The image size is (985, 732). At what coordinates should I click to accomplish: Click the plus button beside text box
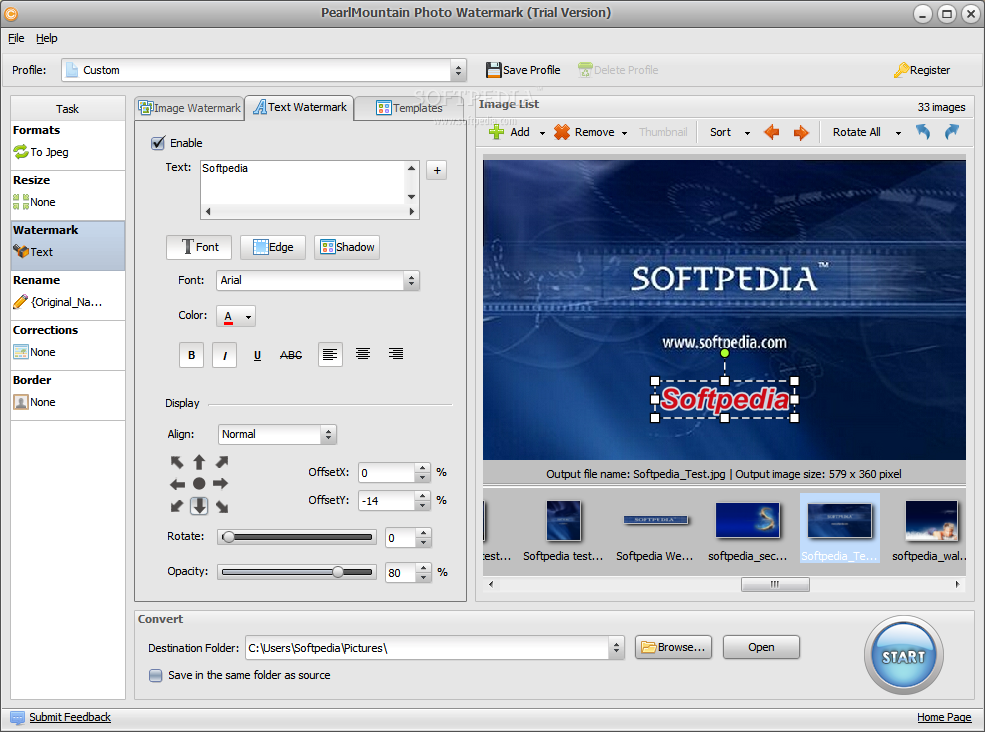437,170
